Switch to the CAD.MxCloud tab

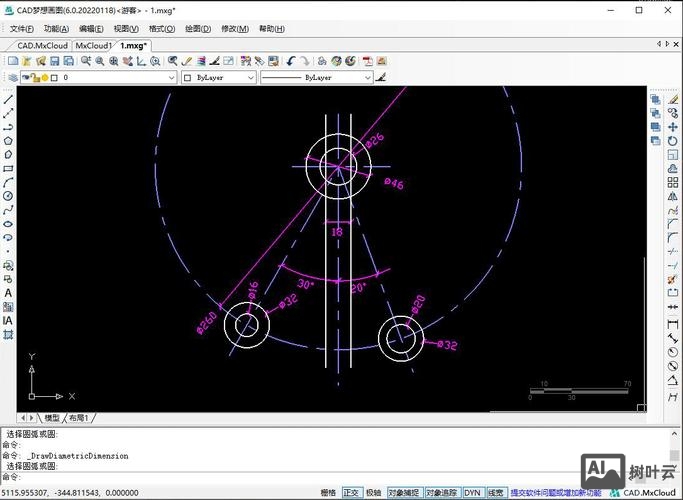[x=42, y=45]
